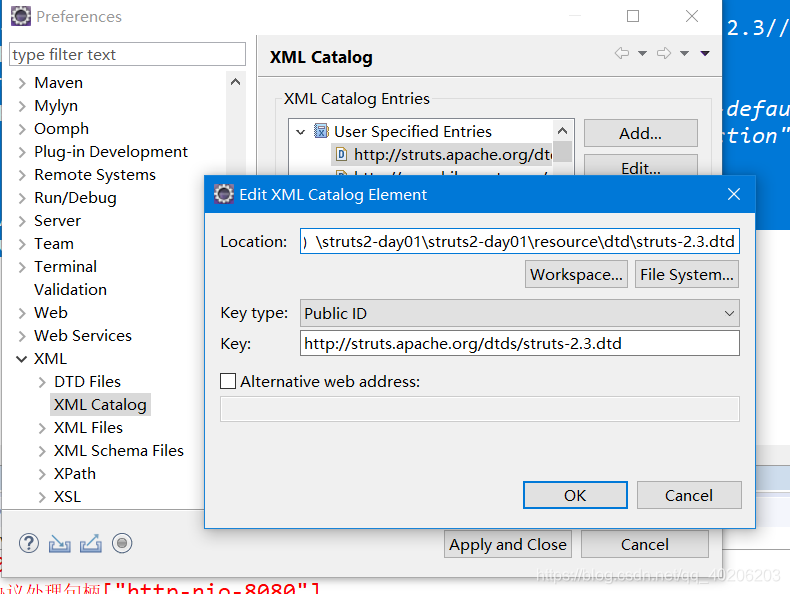Collapse the XML tree node
This screenshot has height=594, width=790.
click(22, 359)
